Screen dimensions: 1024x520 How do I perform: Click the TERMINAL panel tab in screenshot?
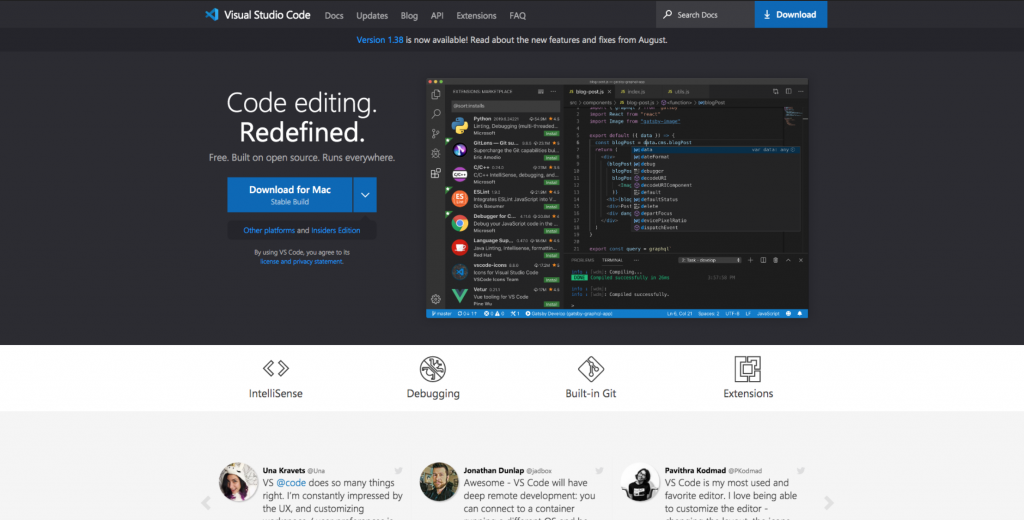click(x=612, y=260)
